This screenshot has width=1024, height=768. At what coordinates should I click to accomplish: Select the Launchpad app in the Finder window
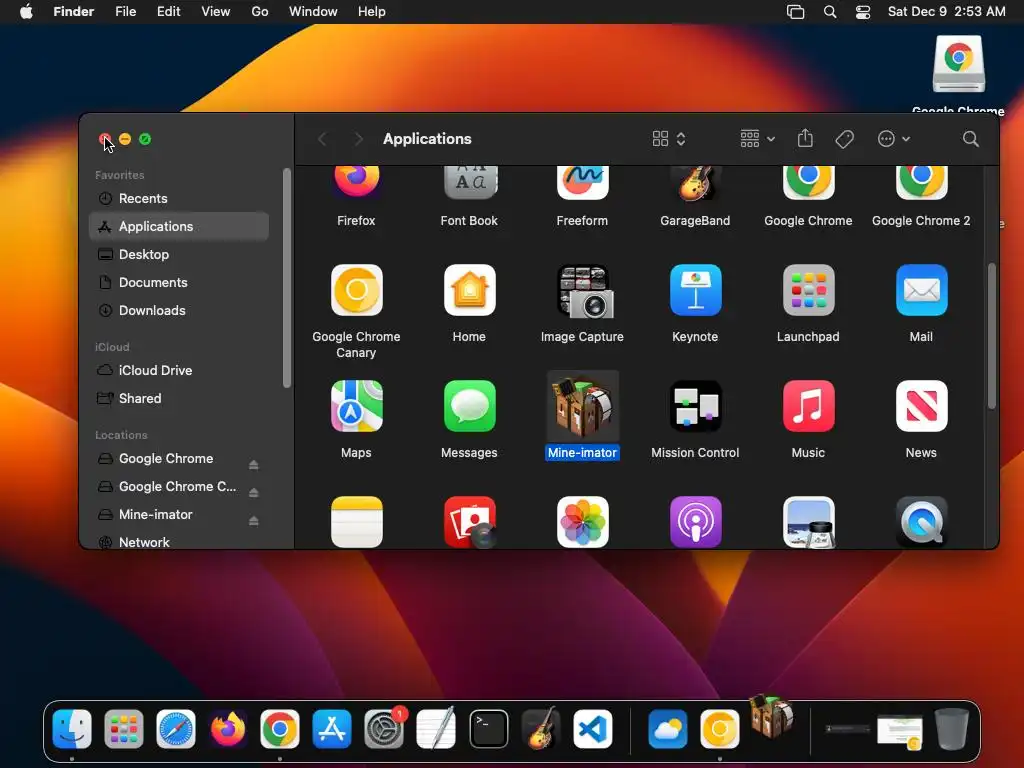tap(808, 290)
